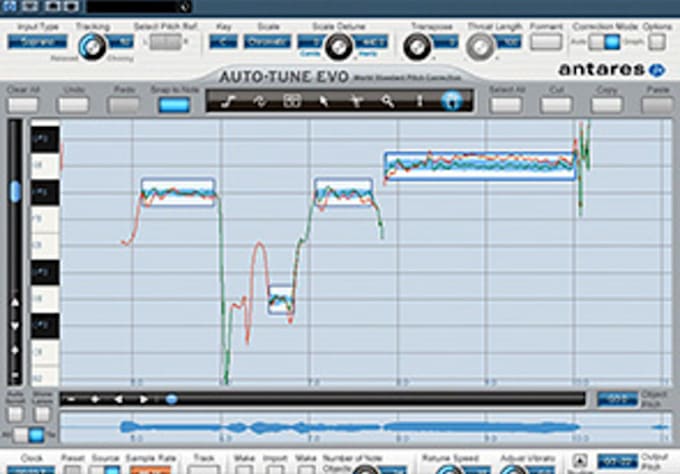
Task: Select the Curve drawing tool
Action: pos(260,101)
